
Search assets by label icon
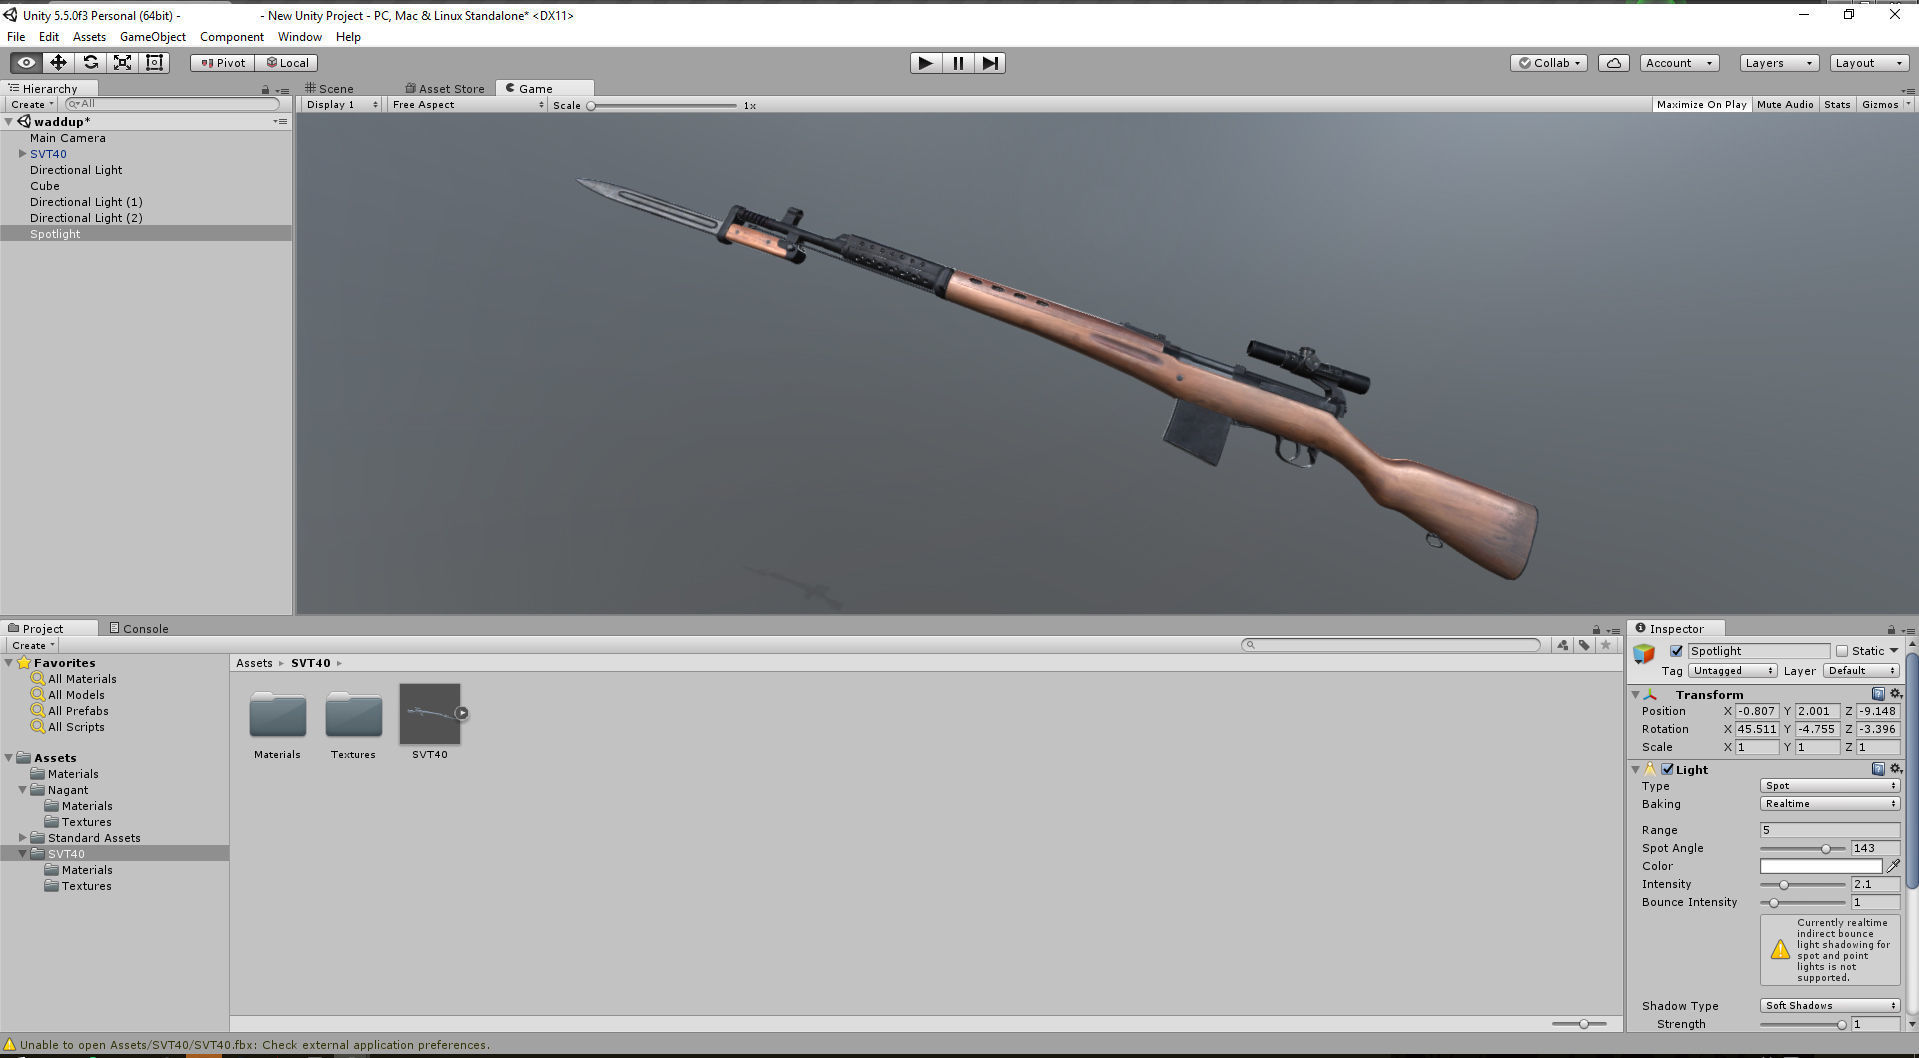pyautogui.click(x=1584, y=645)
